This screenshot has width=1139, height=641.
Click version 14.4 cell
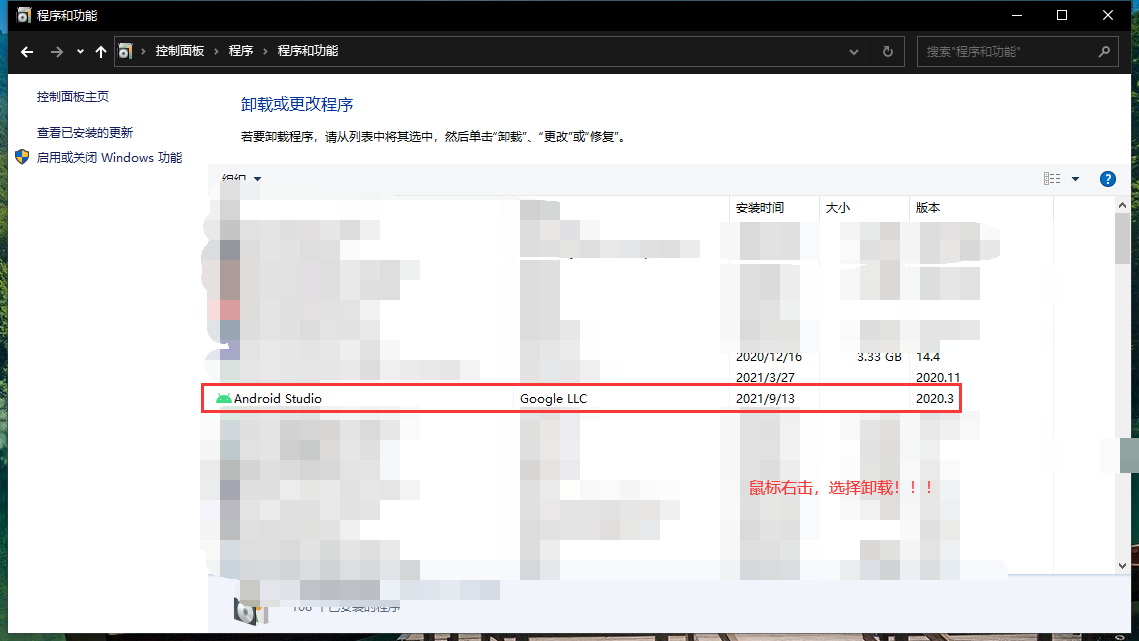pyautogui.click(x=928, y=357)
